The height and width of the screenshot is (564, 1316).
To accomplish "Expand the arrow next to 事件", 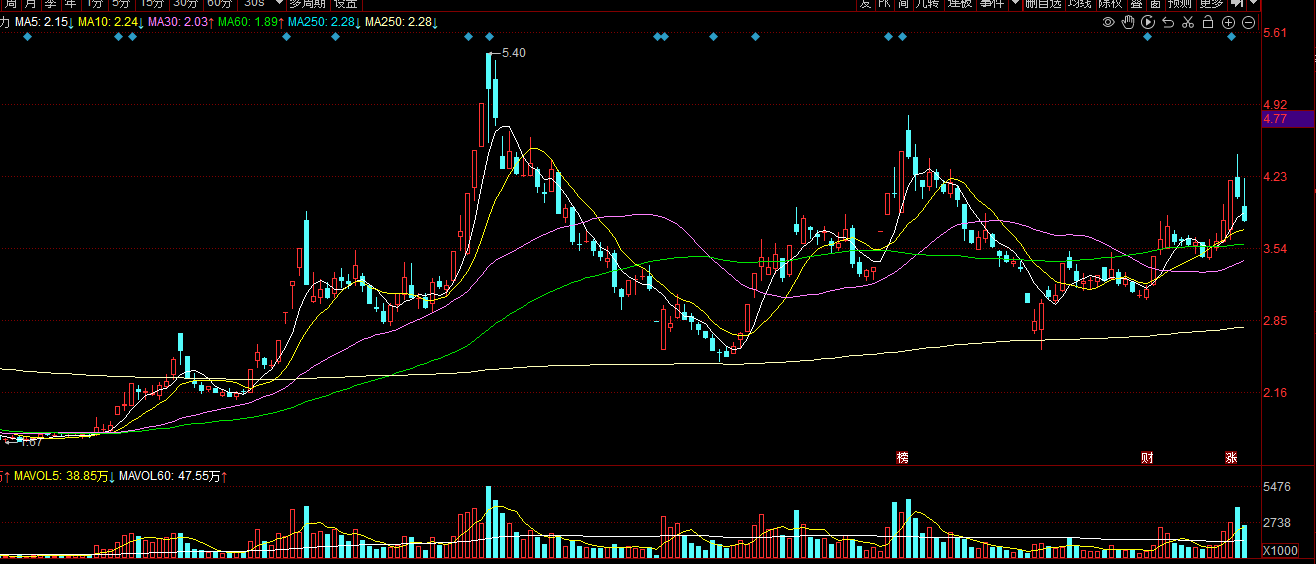I will pyautogui.click(x=1015, y=4).
